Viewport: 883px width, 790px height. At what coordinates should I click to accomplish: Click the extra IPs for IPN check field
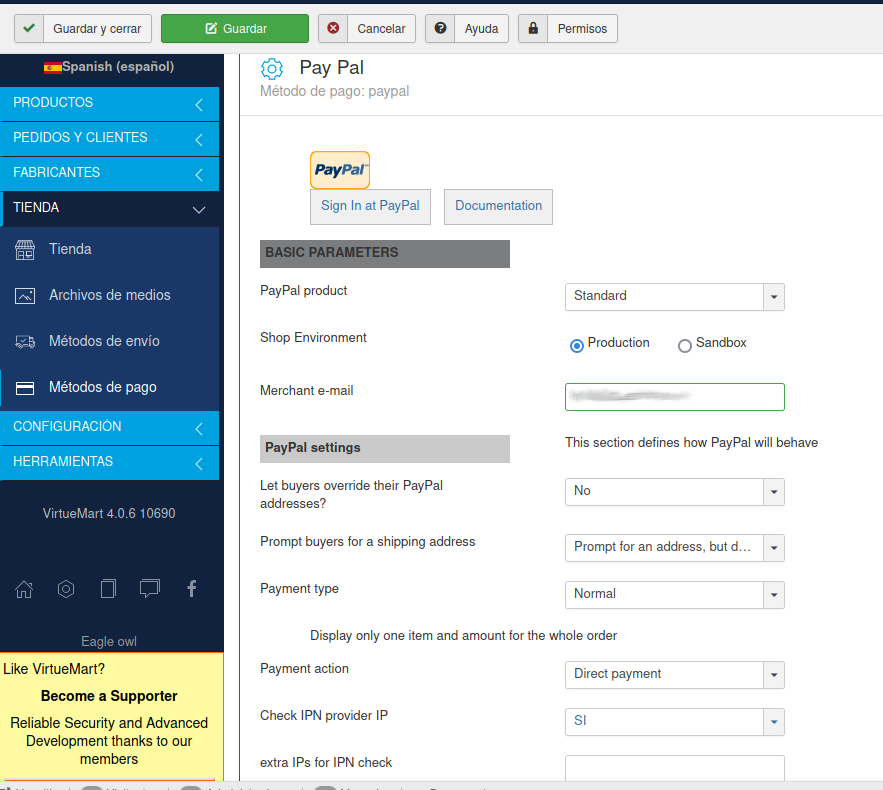tap(675, 768)
